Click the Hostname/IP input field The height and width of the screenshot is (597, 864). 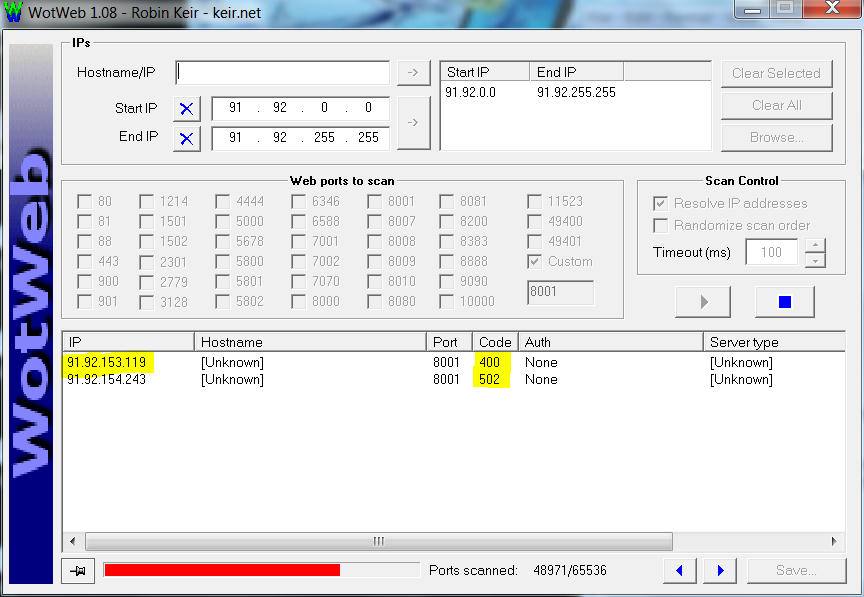[283, 73]
